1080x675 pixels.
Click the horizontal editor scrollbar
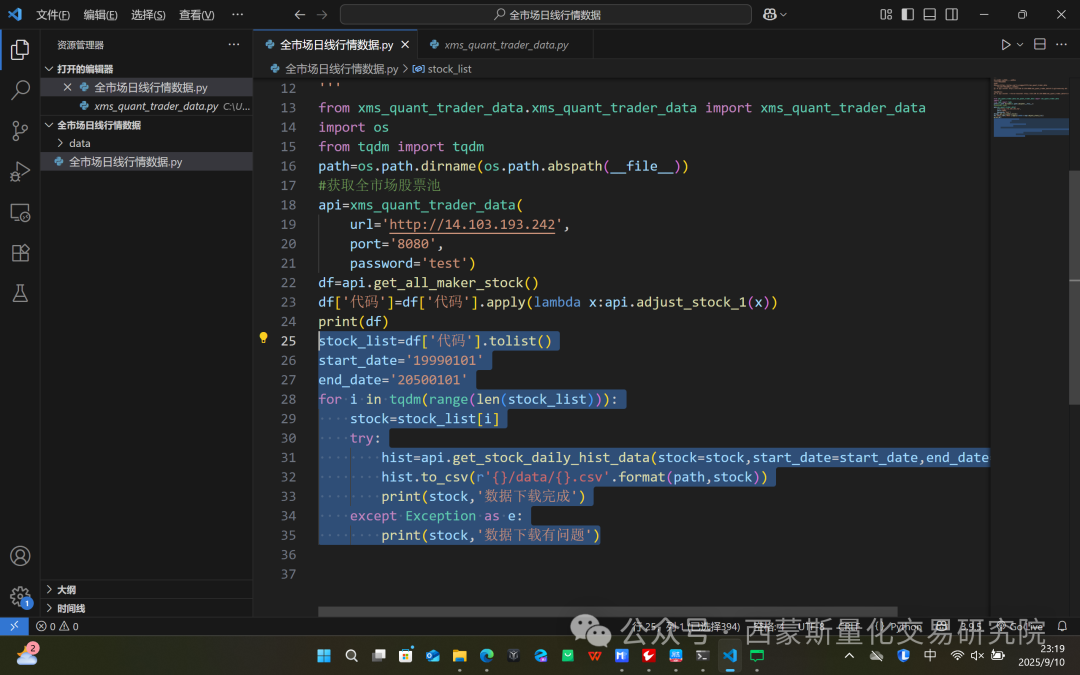click(x=608, y=612)
